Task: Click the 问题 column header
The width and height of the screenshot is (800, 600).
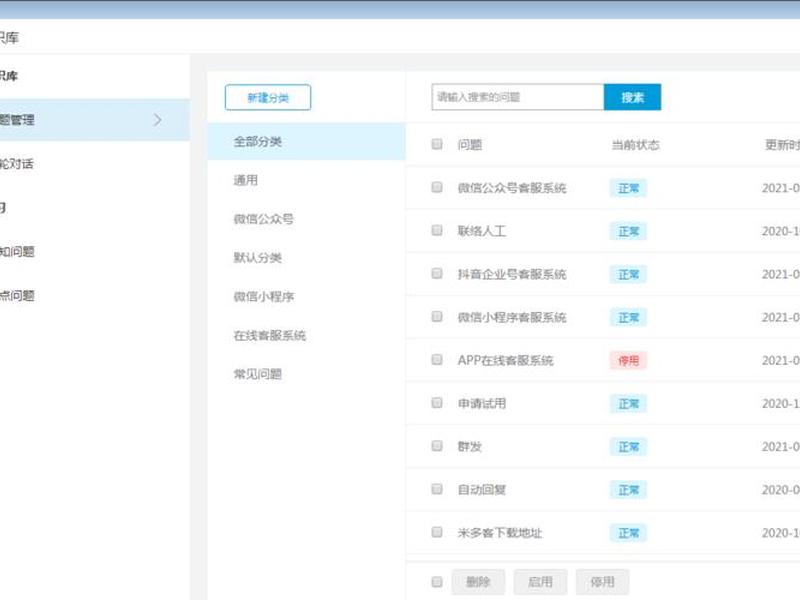Action: pyautogui.click(x=470, y=145)
